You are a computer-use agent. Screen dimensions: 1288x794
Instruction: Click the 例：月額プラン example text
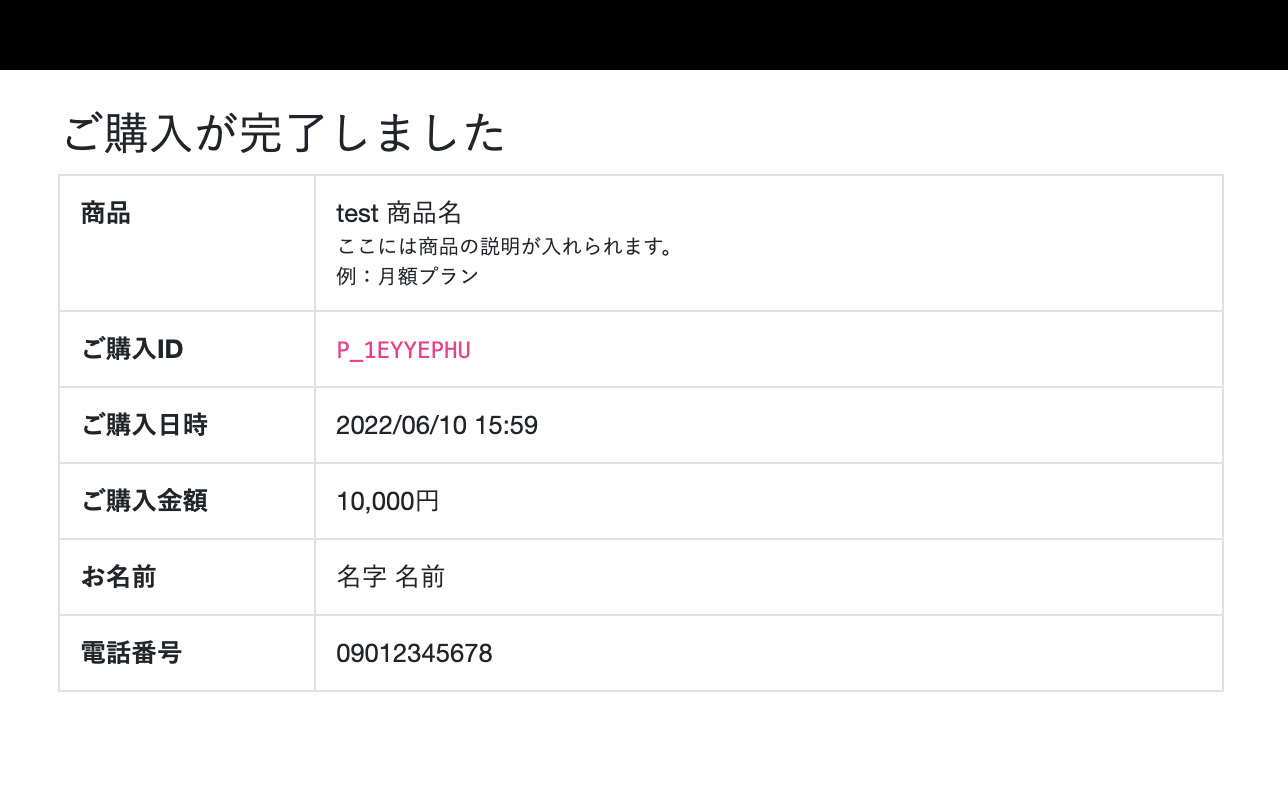pyautogui.click(x=408, y=277)
